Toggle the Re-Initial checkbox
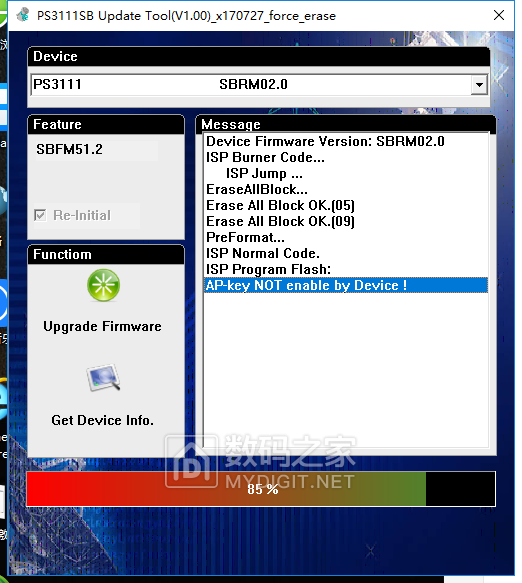Screen dimensions: 522x583 (x=40, y=215)
